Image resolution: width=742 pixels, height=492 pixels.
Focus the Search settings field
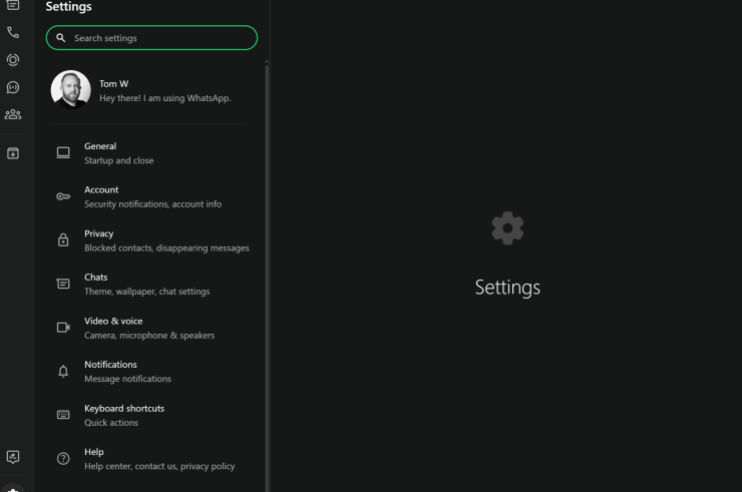(151, 38)
